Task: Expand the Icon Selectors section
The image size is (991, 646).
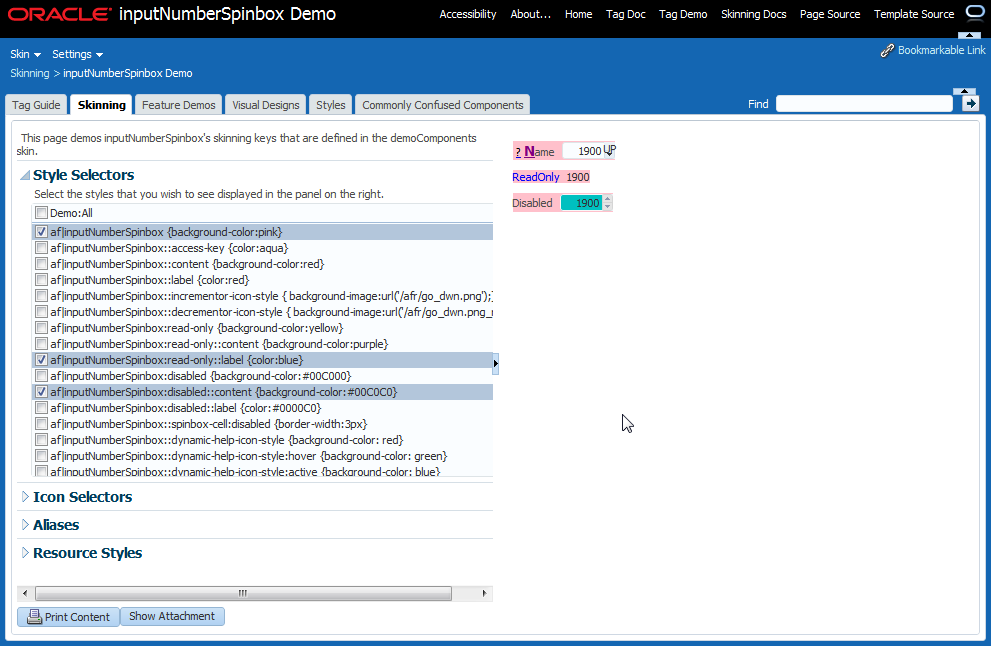Action: click(x=25, y=497)
